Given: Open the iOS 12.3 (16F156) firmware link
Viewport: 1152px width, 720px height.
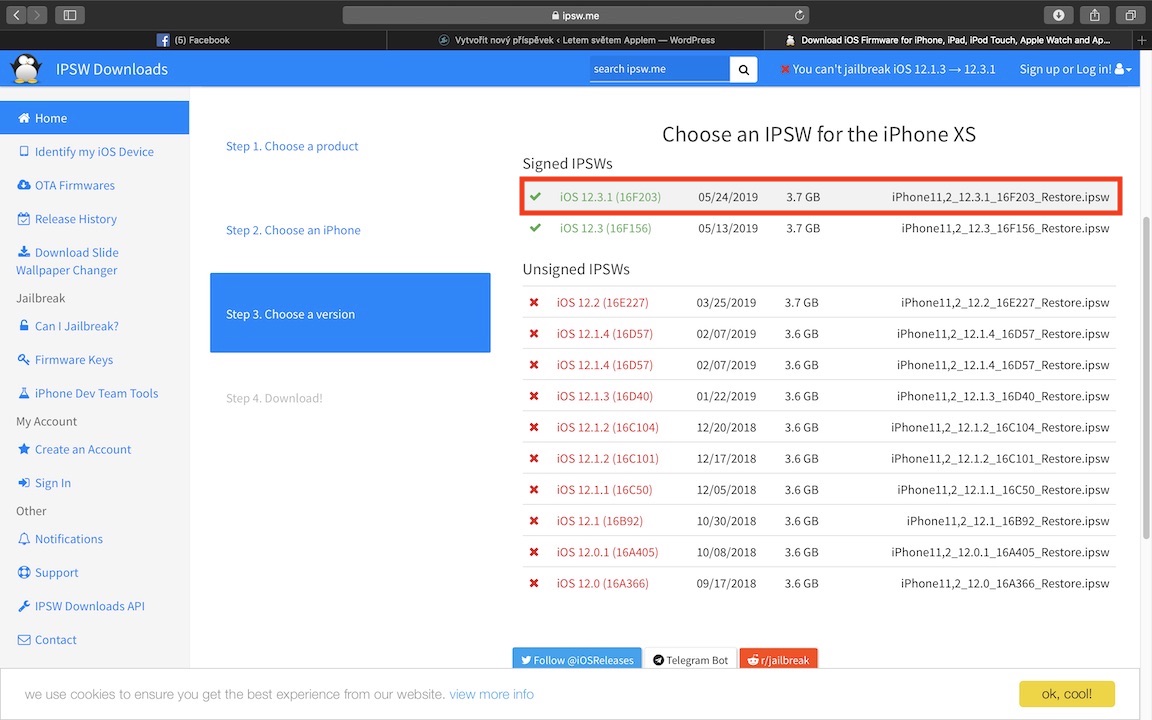Looking at the screenshot, I should click(605, 228).
